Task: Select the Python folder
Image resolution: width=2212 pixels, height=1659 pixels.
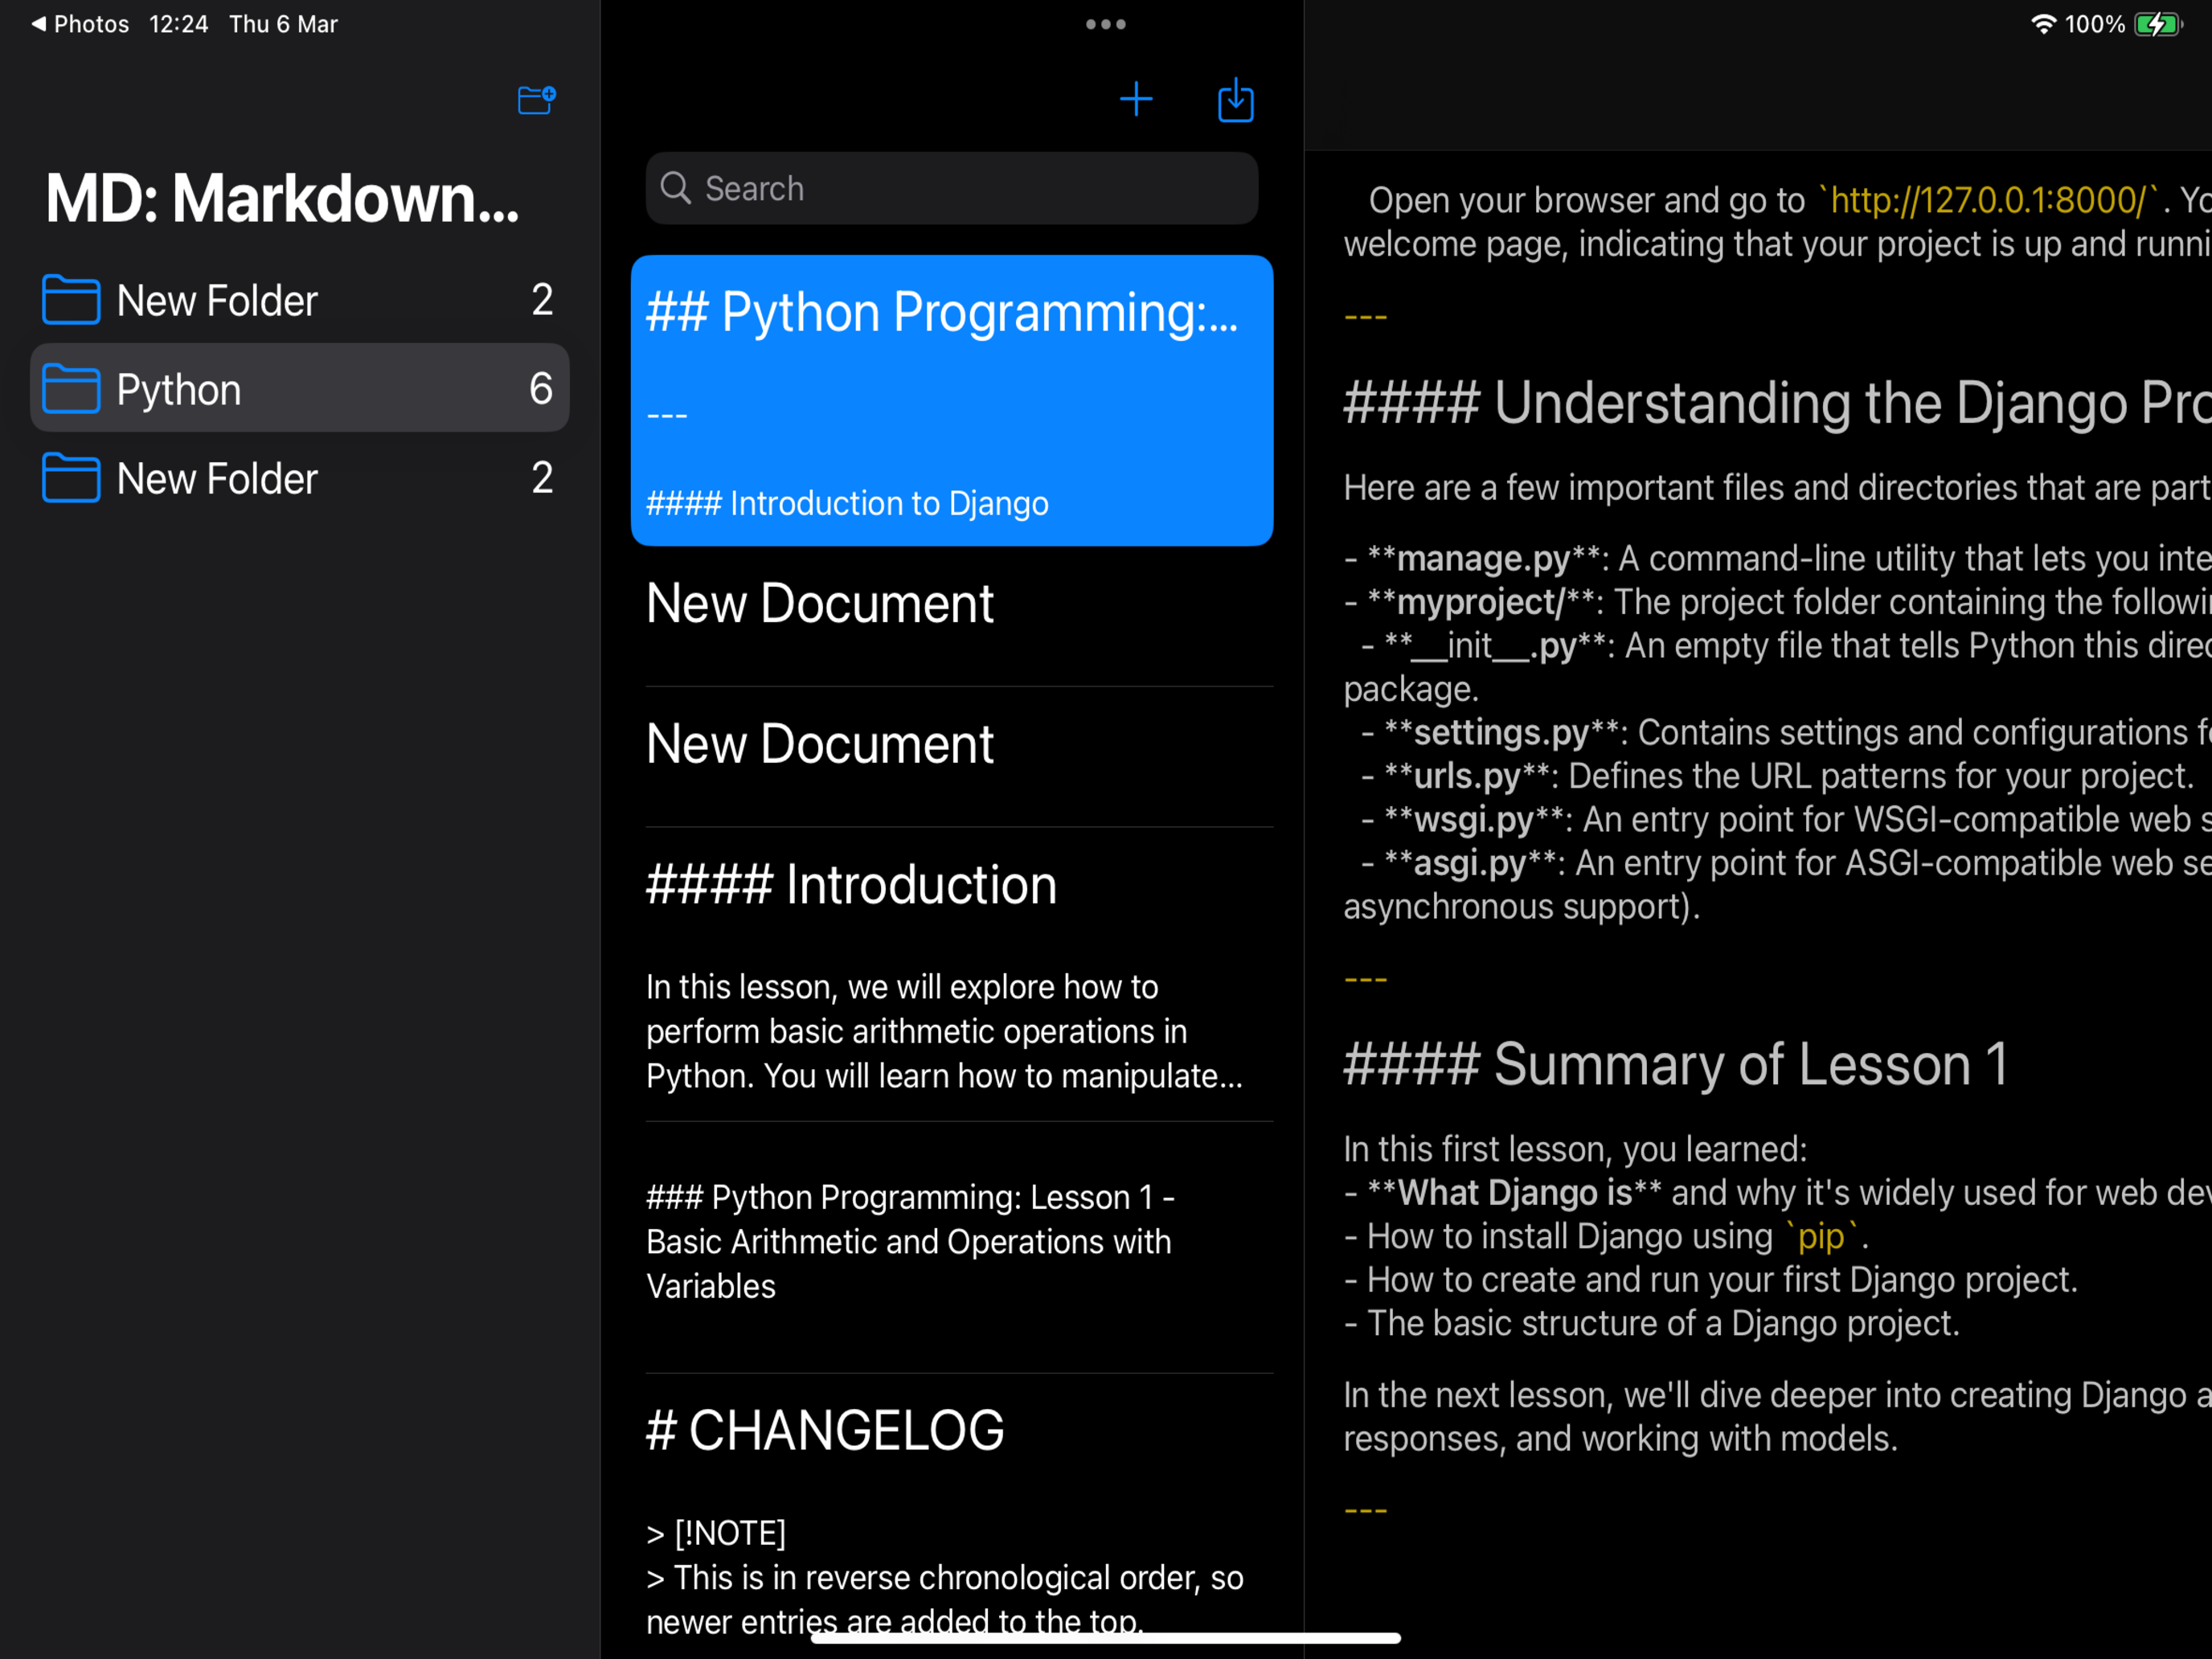Action: pos(299,388)
